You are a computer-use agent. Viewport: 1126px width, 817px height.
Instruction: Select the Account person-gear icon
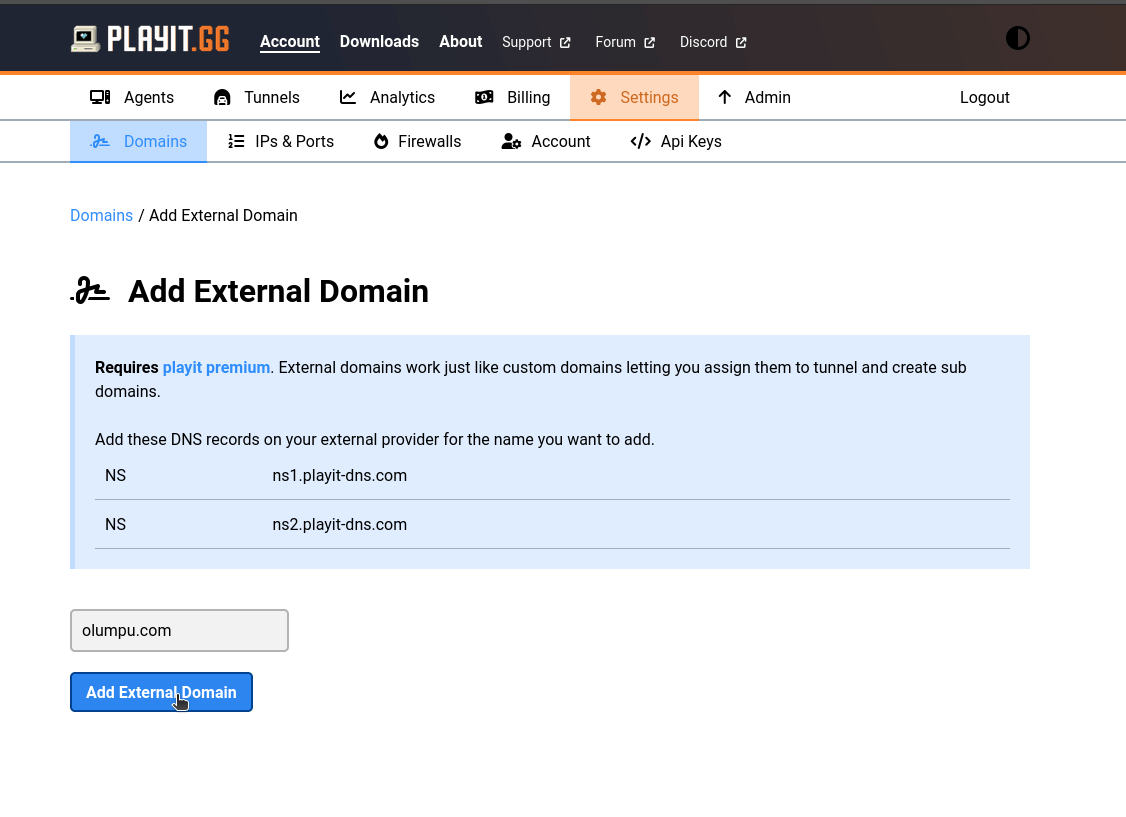click(x=511, y=141)
